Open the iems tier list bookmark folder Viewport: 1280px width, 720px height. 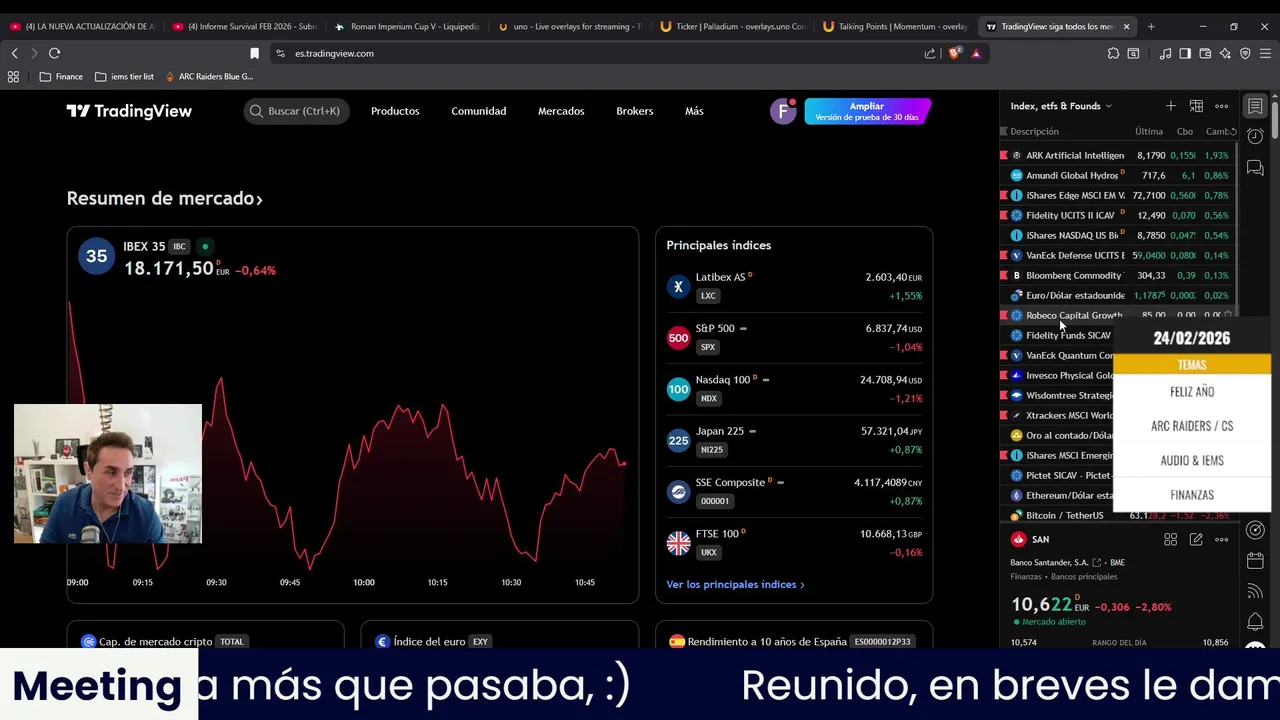(124, 76)
